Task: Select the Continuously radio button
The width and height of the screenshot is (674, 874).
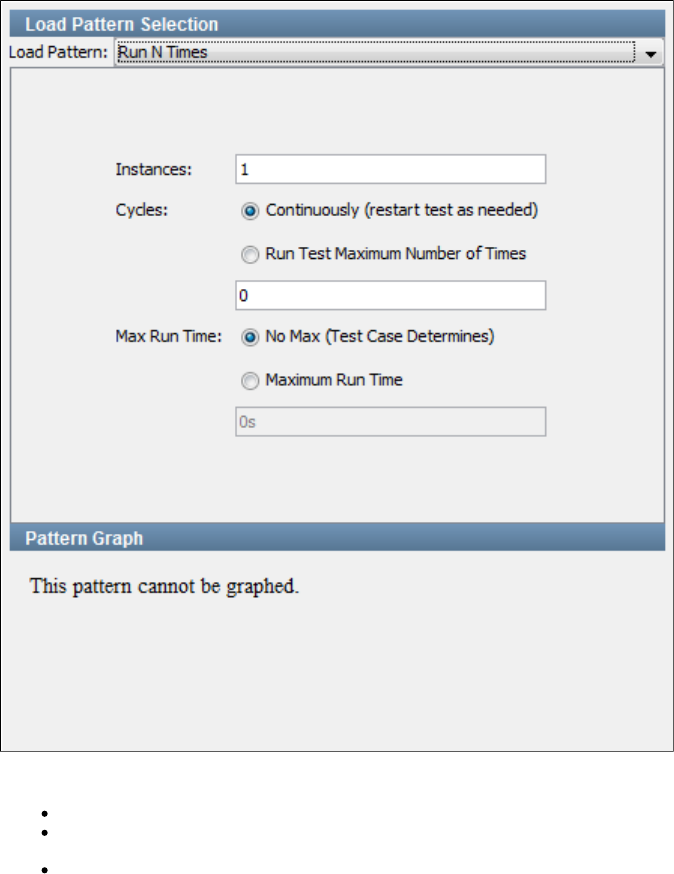Action: click(x=250, y=211)
